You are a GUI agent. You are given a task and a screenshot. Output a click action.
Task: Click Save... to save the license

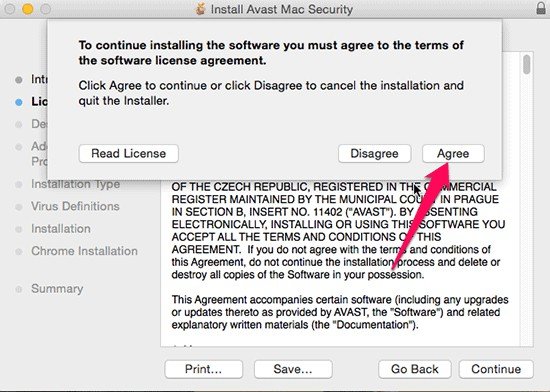[293, 369]
